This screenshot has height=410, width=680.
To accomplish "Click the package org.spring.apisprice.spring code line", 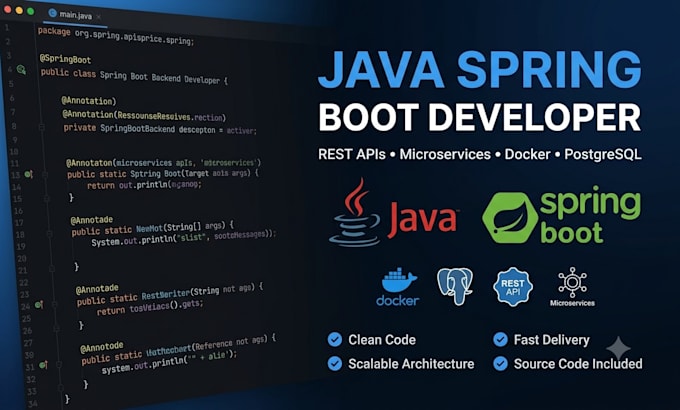I will [x=116, y=36].
